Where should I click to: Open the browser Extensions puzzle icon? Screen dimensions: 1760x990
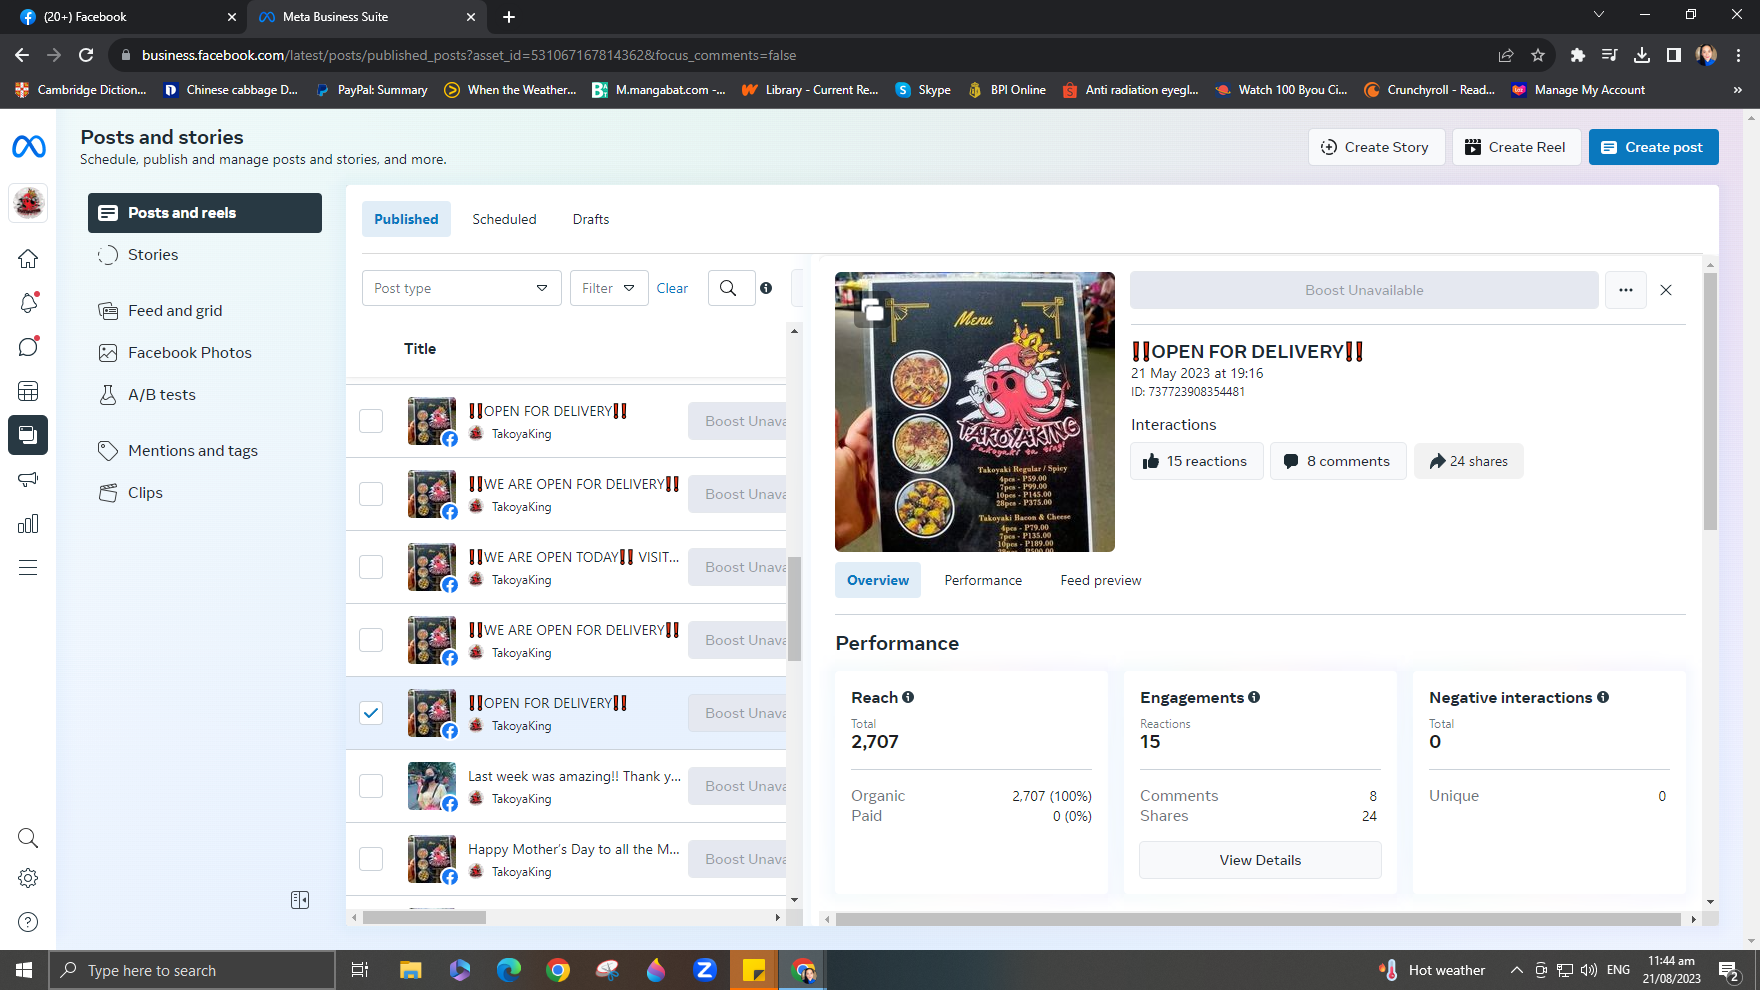coord(1578,55)
